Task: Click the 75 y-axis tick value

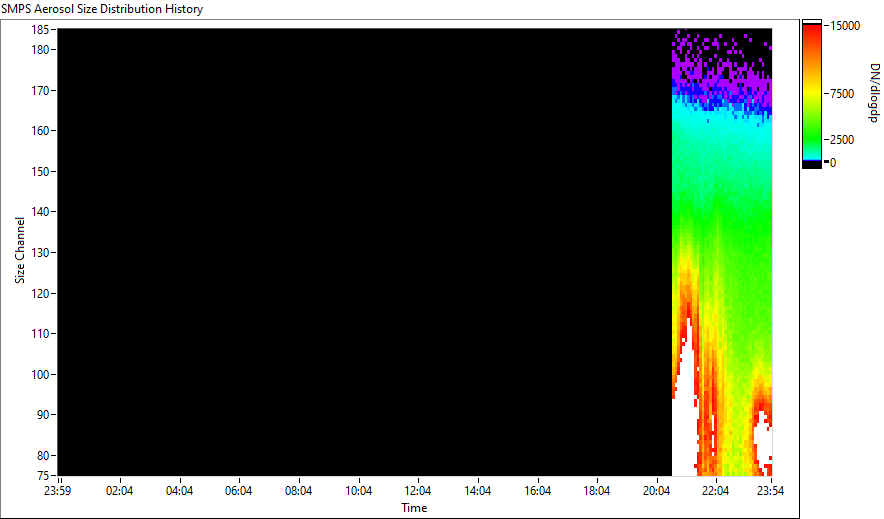Action: click(x=42, y=476)
